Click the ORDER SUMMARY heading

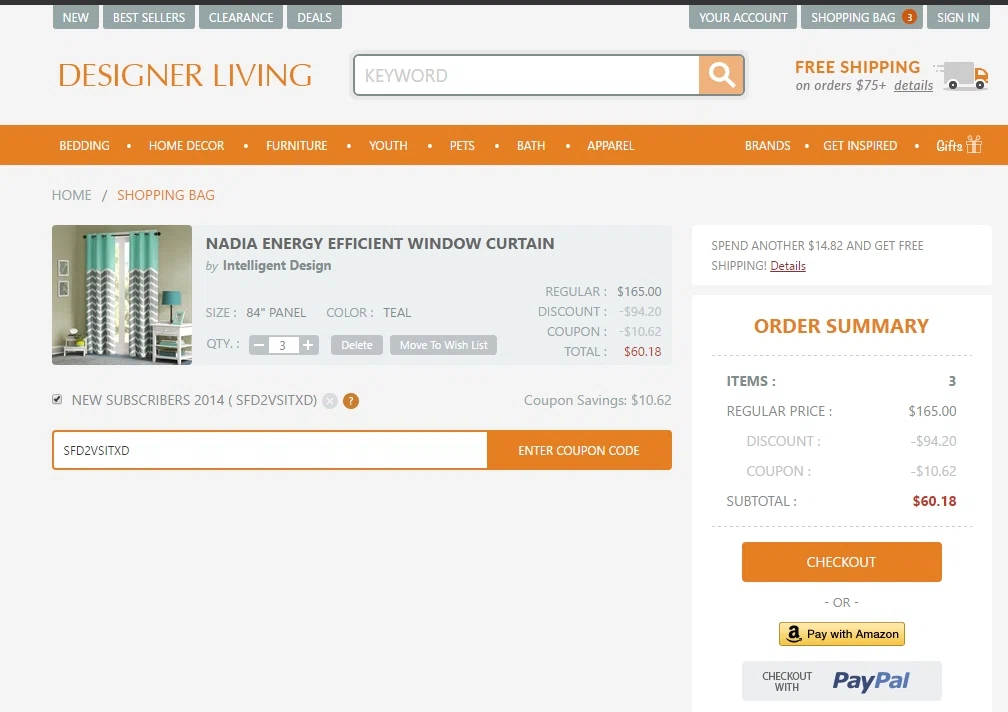pyautogui.click(x=842, y=326)
